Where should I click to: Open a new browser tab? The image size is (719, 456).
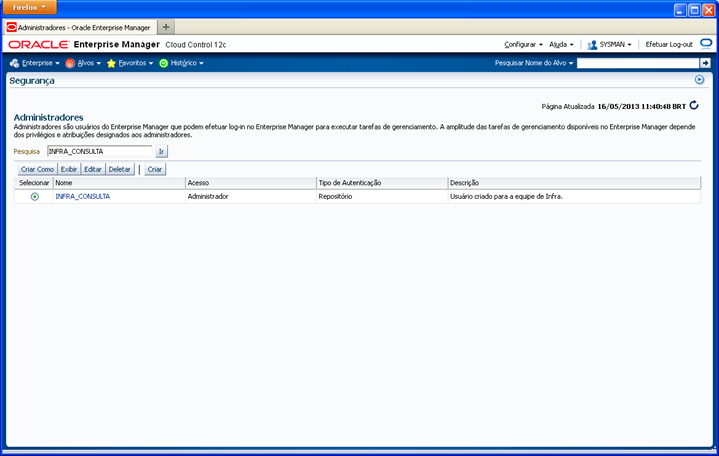pos(166,27)
